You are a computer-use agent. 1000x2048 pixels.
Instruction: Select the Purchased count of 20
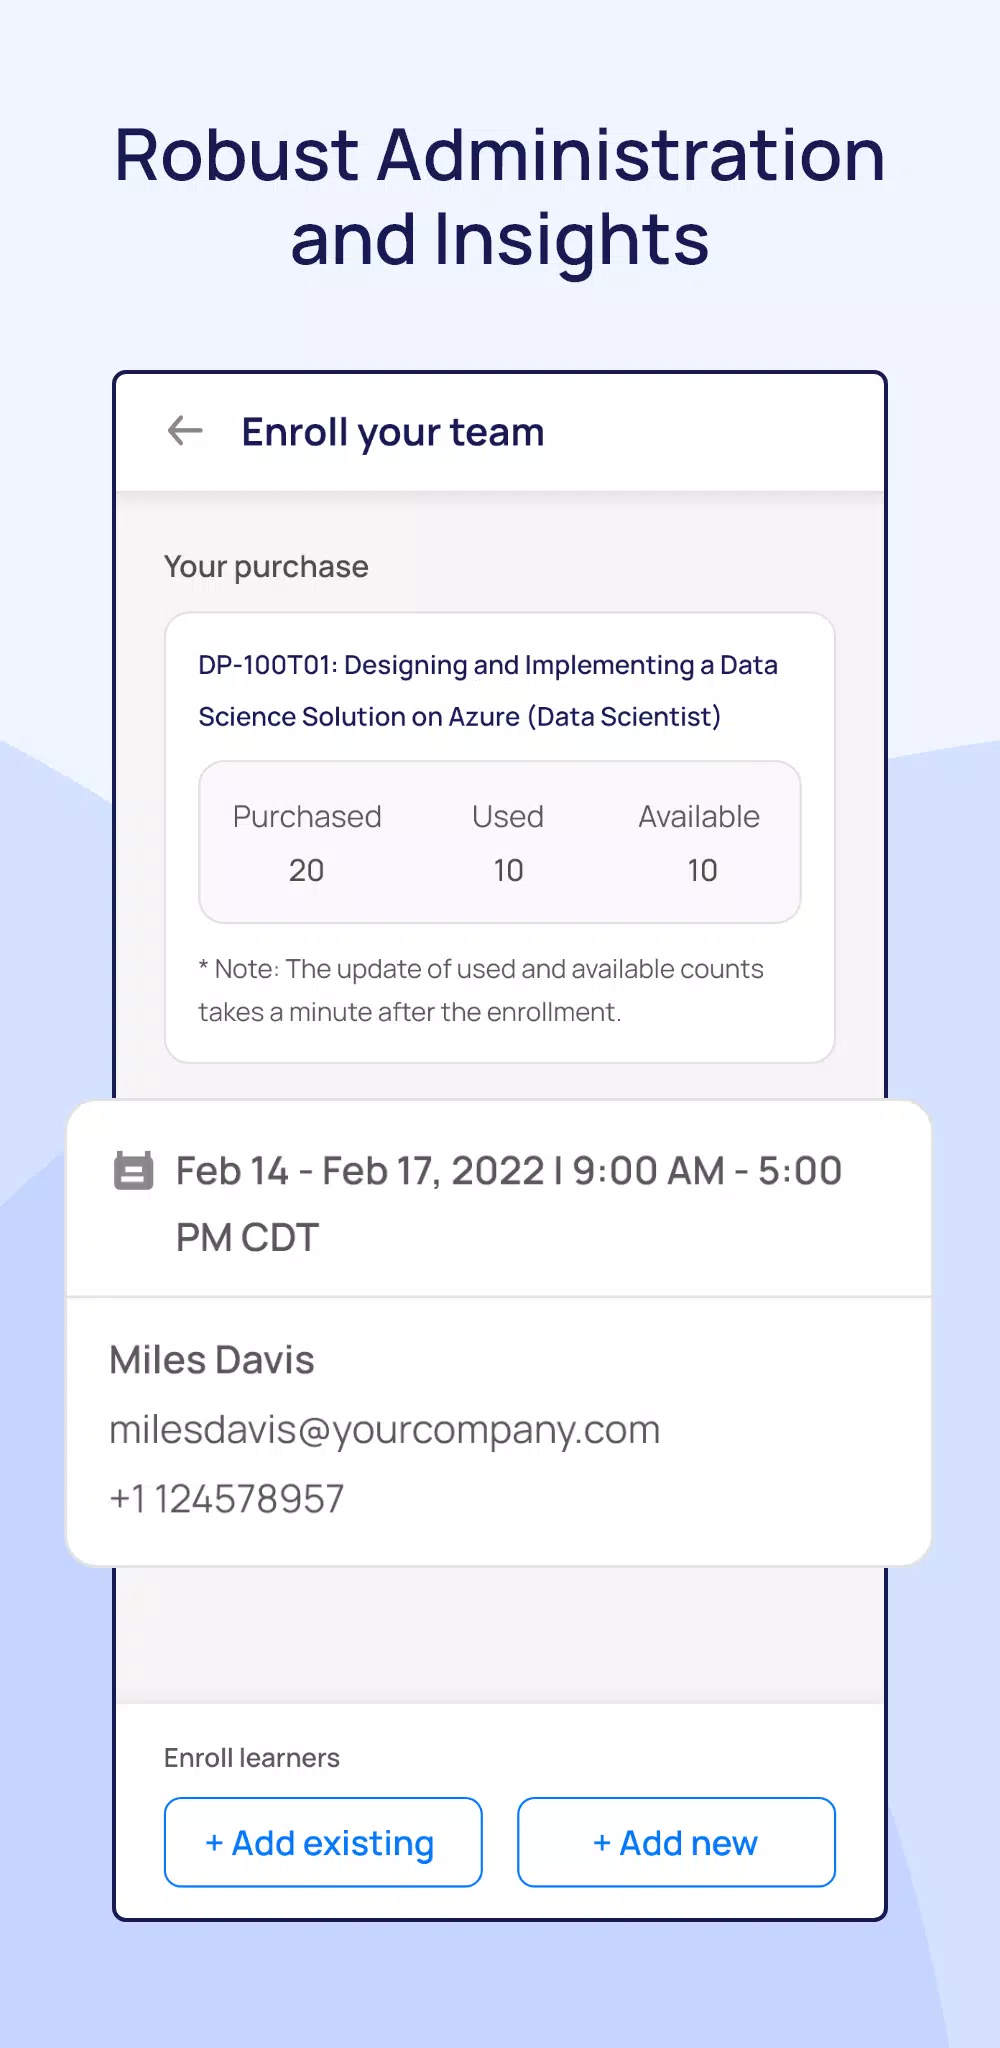coord(306,870)
